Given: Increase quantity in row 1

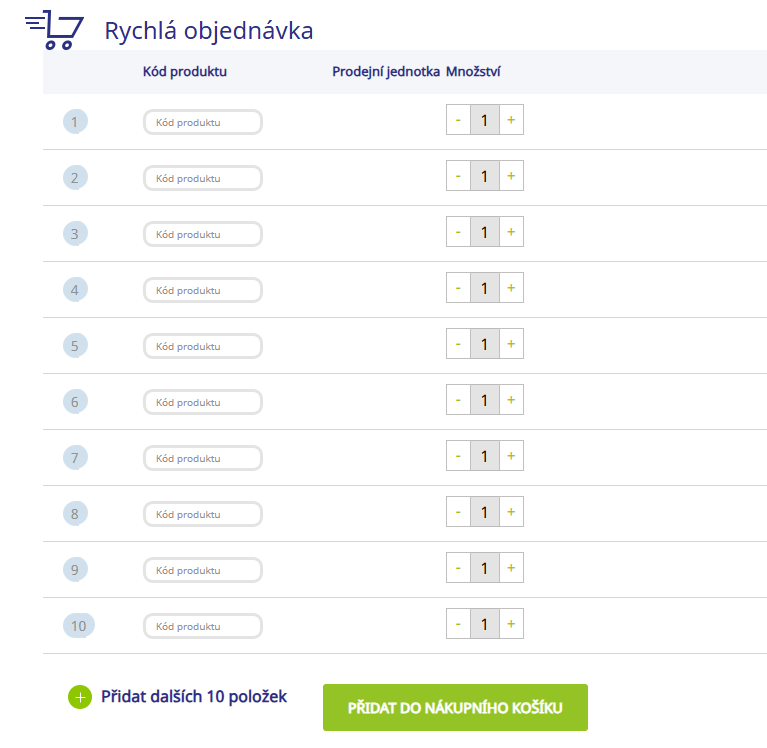Looking at the screenshot, I should (x=511, y=119).
